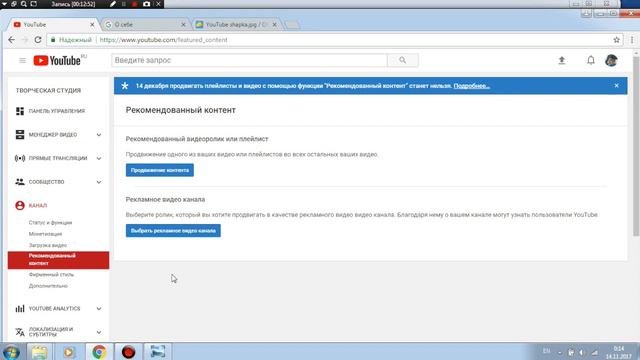Screen dimensions: 640x360
Task: Open the media player taskbar icon
Action: point(69,352)
